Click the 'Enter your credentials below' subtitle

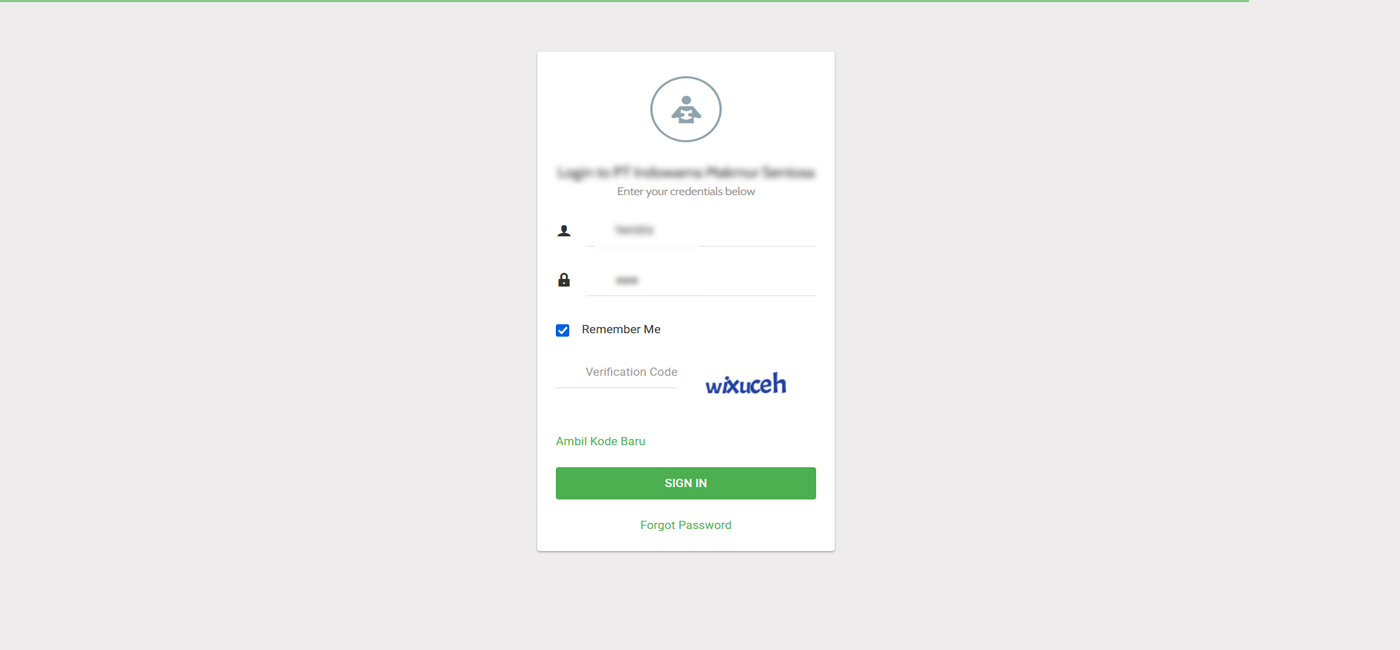pyautogui.click(x=686, y=191)
